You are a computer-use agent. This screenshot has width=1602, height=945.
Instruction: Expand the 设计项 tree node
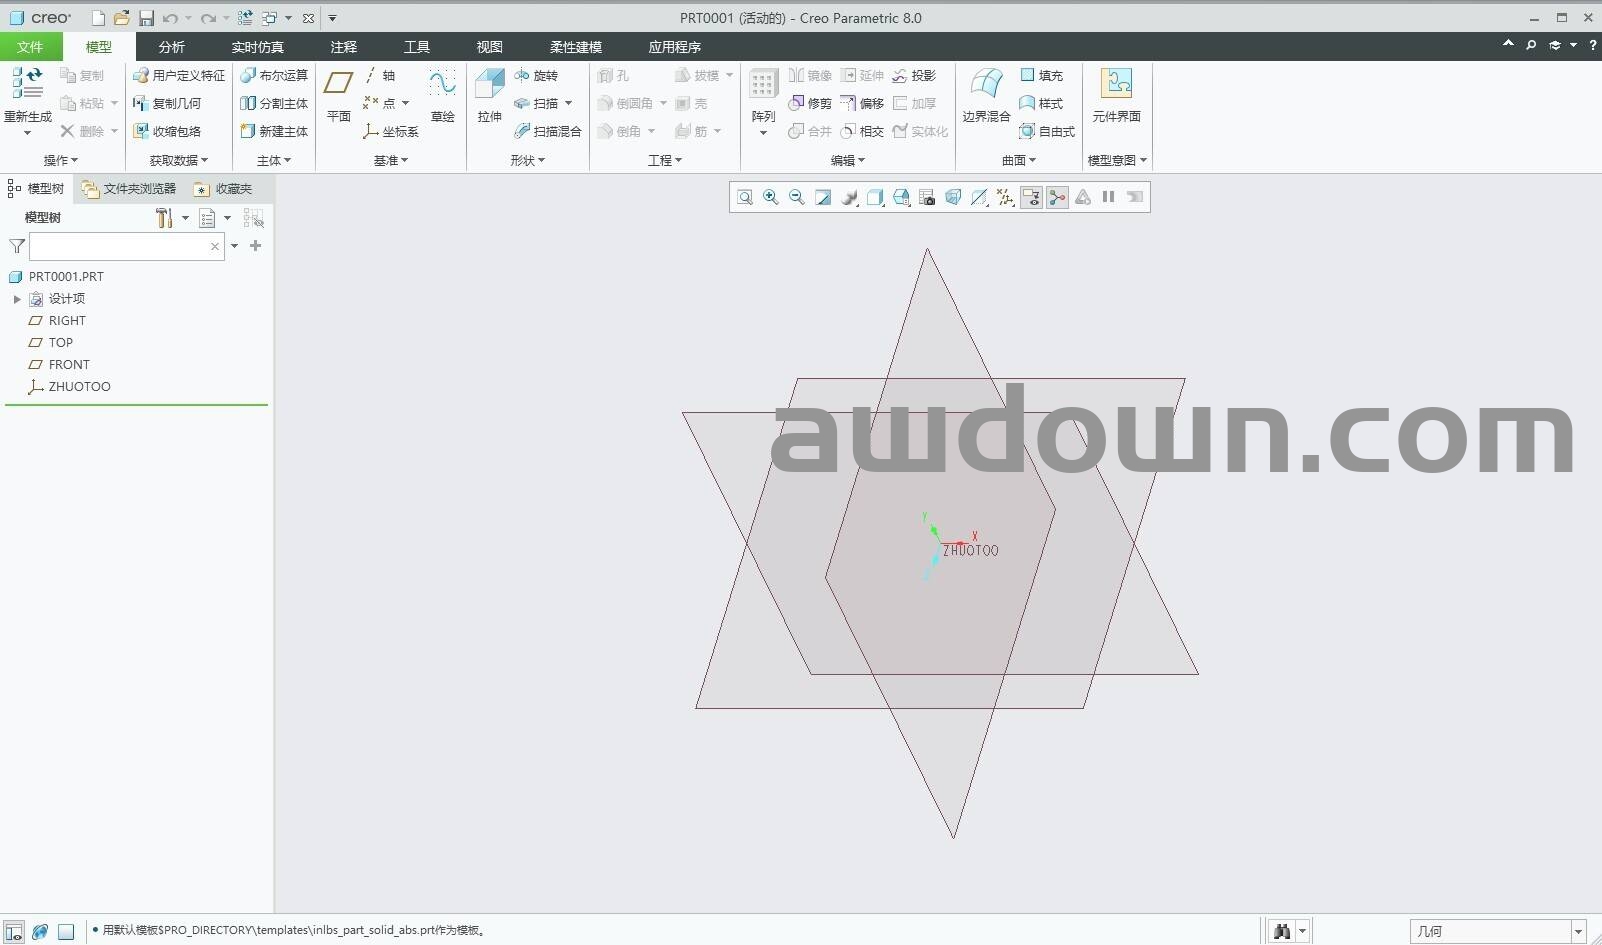[17, 299]
